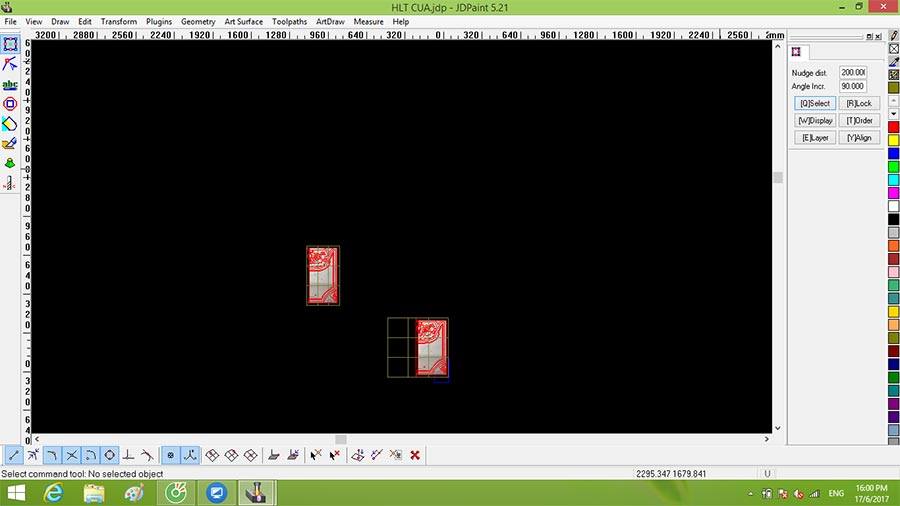The height and width of the screenshot is (506, 900).
Task: Click the midpoint snap star icon
Action: point(33,456)
